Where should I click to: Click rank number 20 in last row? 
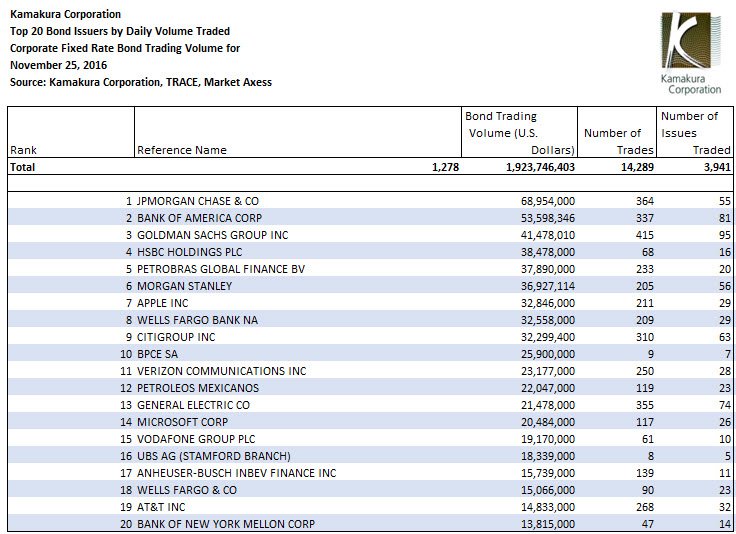coord(126,524)
